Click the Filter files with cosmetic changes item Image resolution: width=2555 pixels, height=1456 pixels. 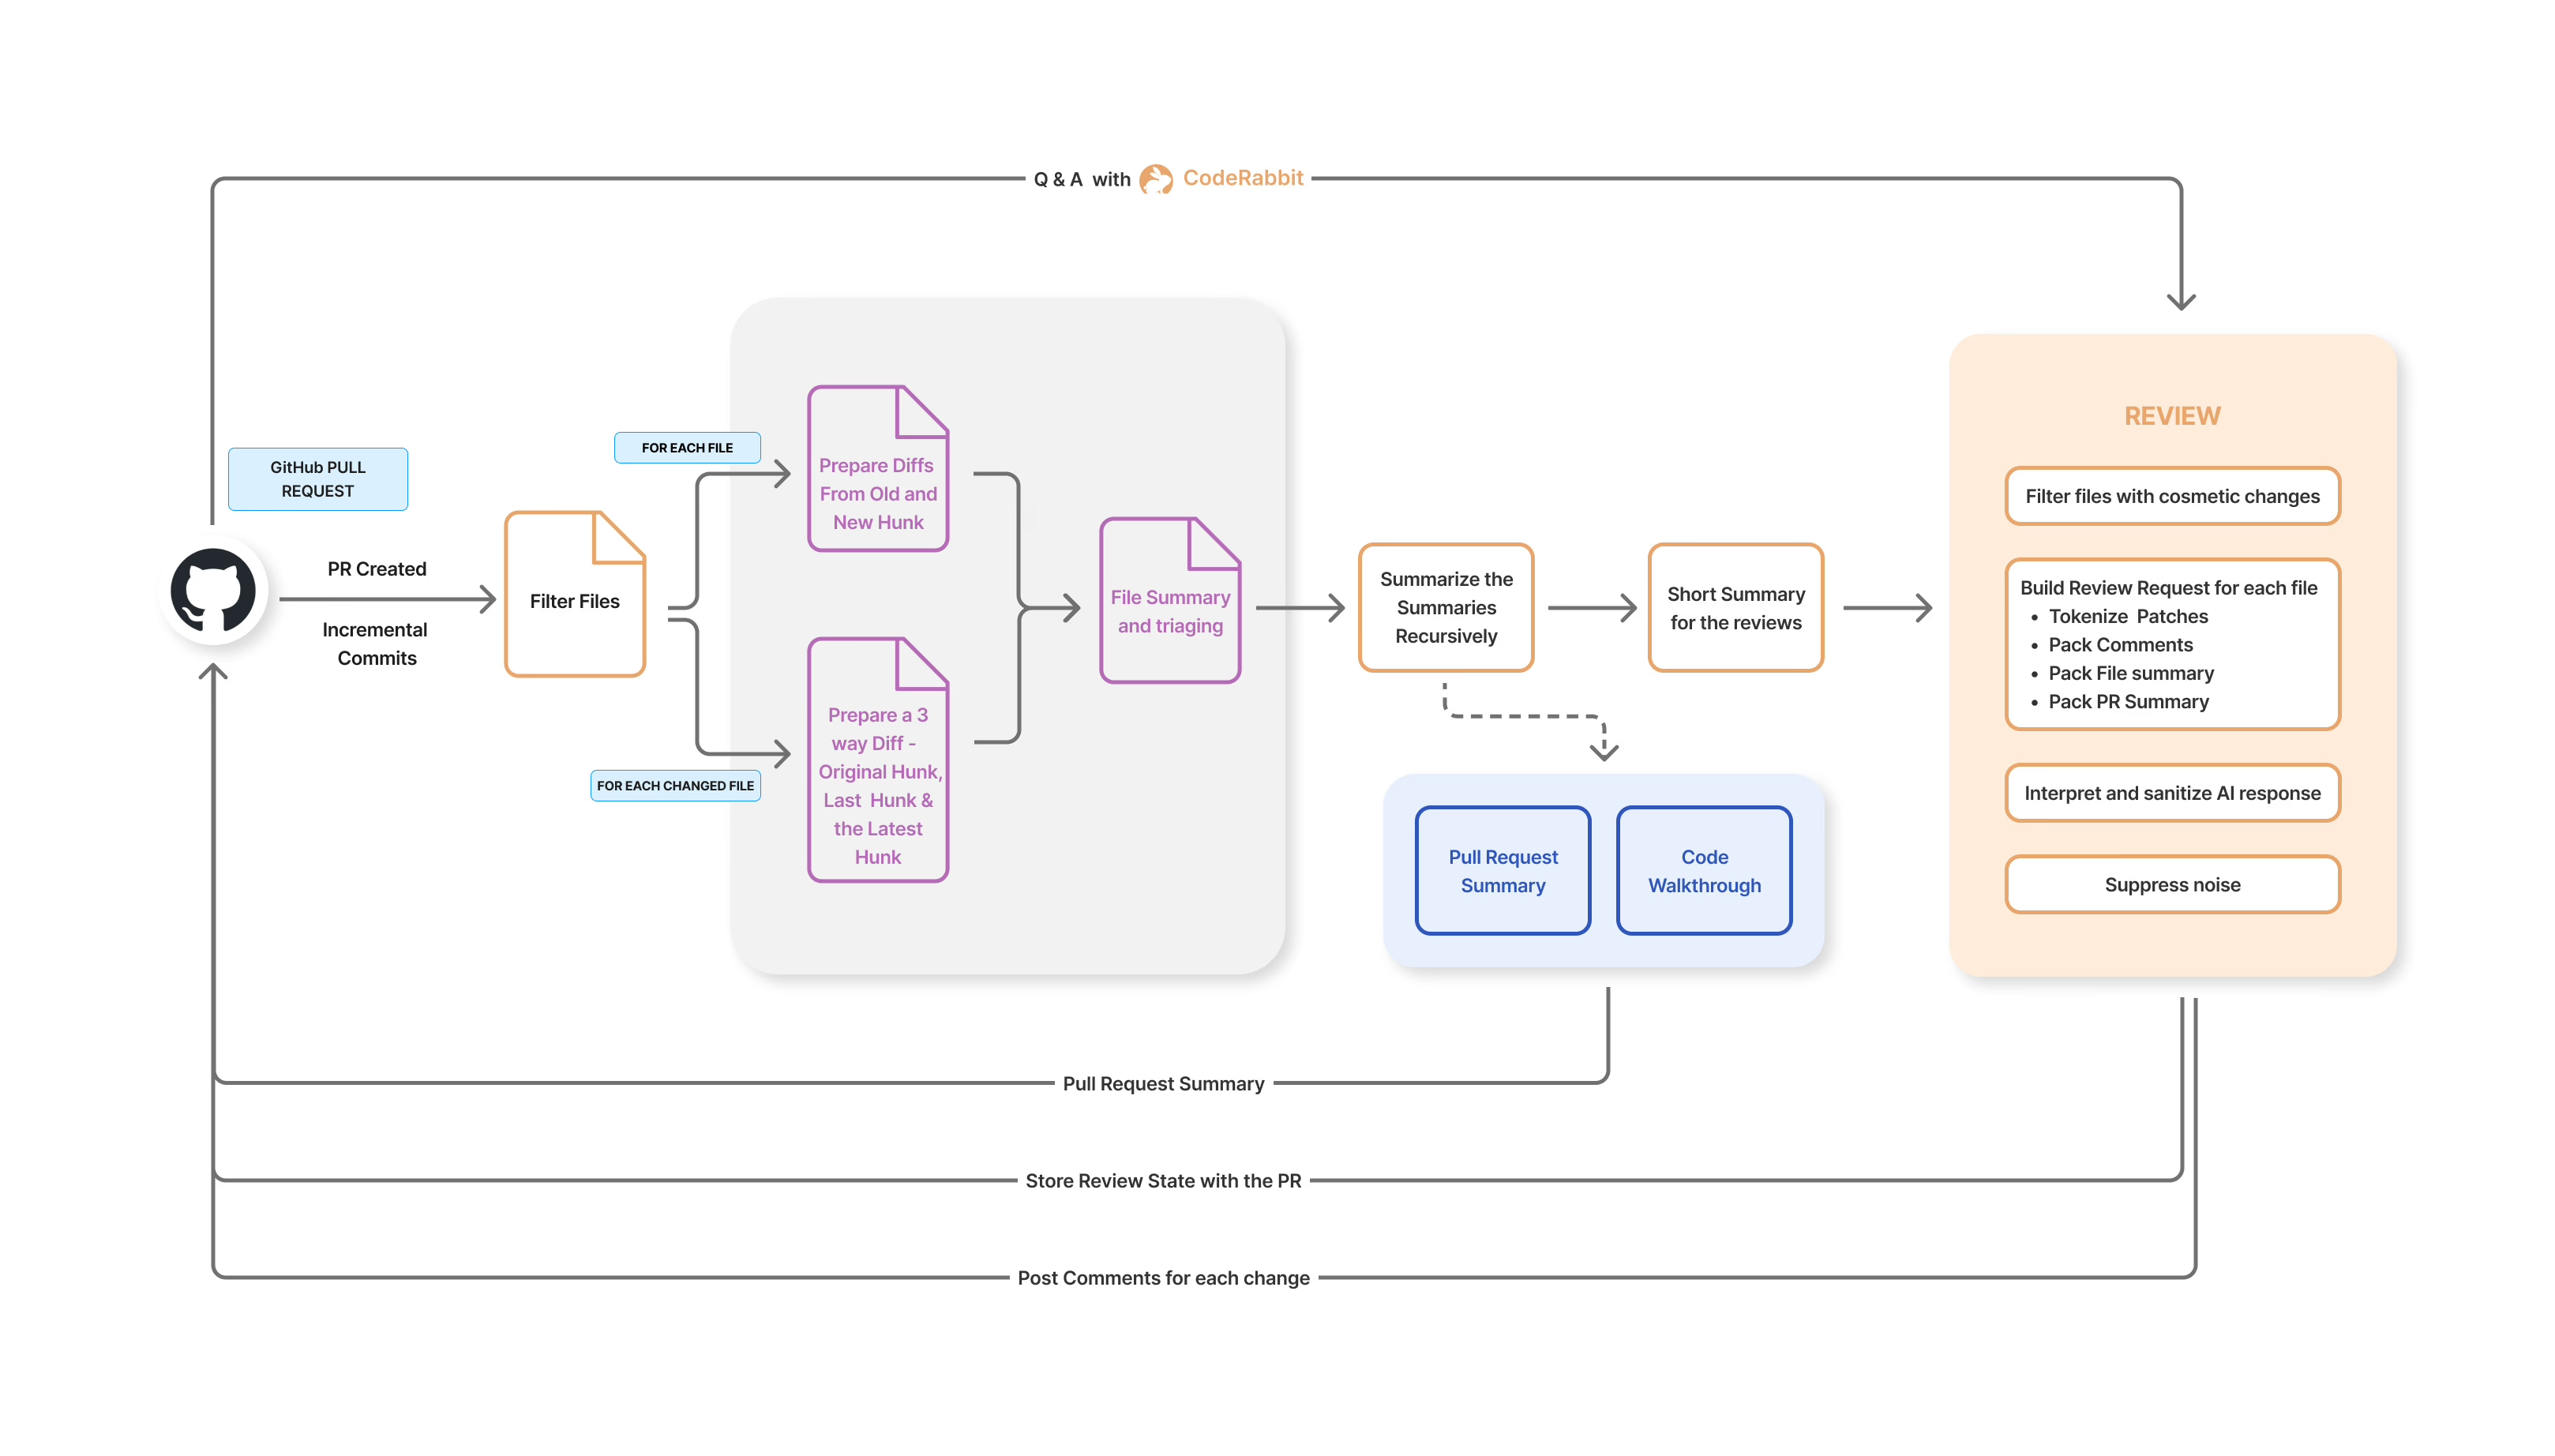click(x=2172, y=496)
